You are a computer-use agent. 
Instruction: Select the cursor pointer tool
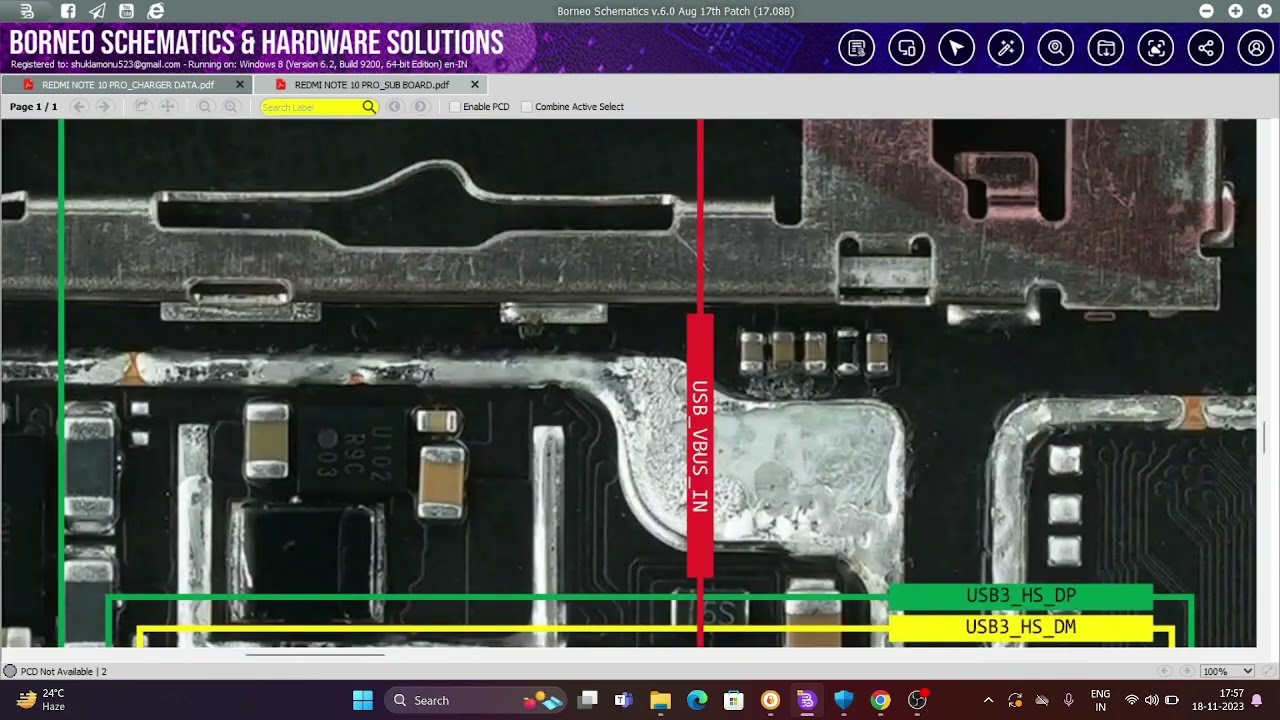pyautogui.click(x=957, y=48)
